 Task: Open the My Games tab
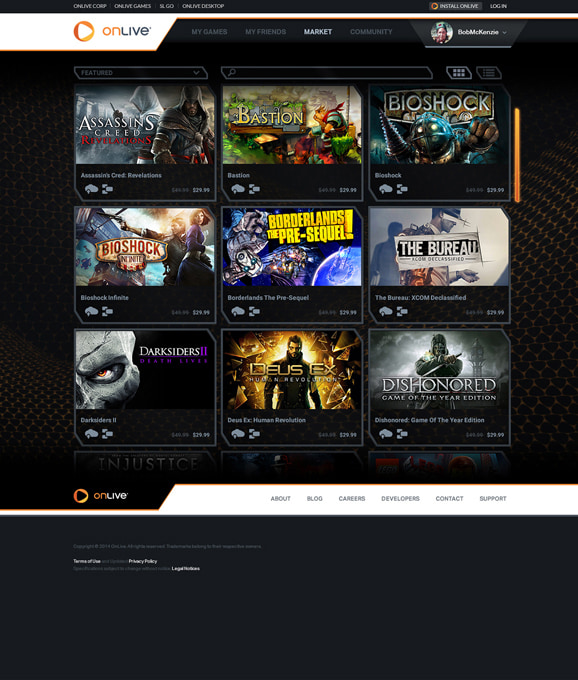click(x=209, y=32)
